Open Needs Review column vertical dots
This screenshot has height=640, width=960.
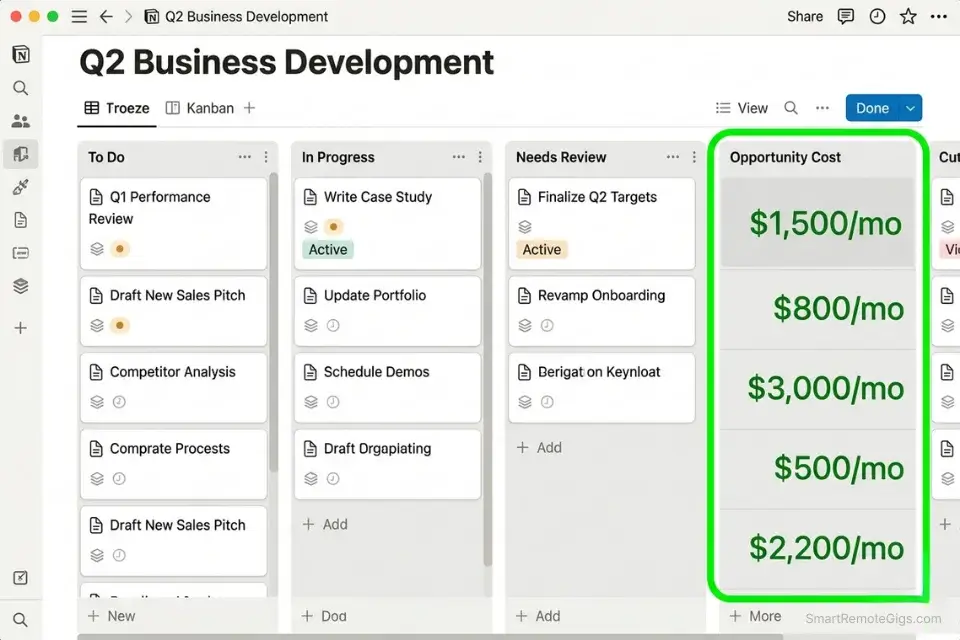pos(694,157)
